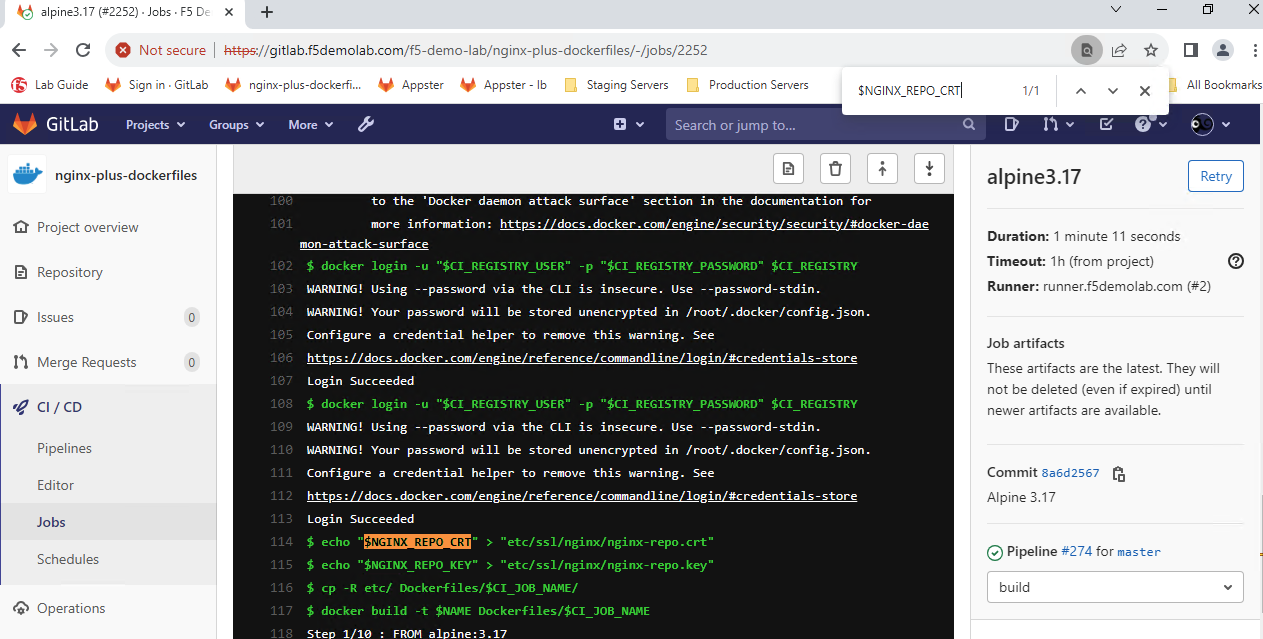This screenshot has width=1263, height=639.
Task: Click the Not secure site indicator
Action: click(160, 50)
